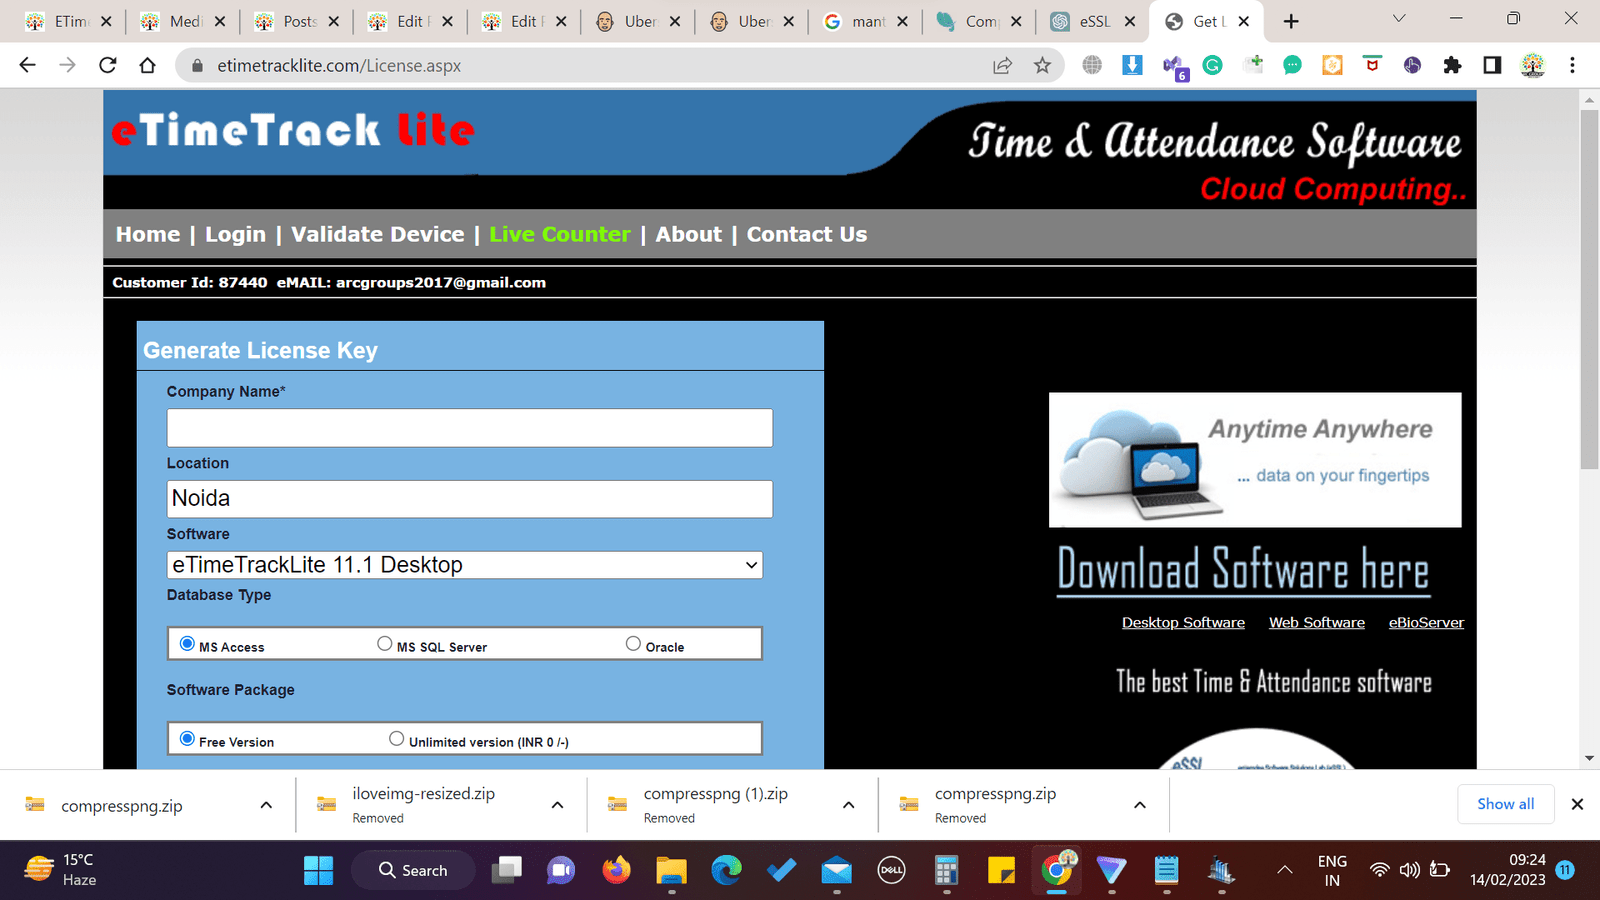Viewport: 1600px width, 900px height.
Task: Show hidden system tray icons
Action: point(1285,870)
